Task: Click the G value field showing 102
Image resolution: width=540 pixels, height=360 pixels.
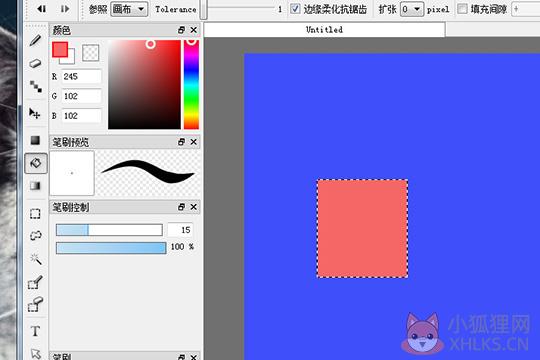Action: [x=81, y=96]
